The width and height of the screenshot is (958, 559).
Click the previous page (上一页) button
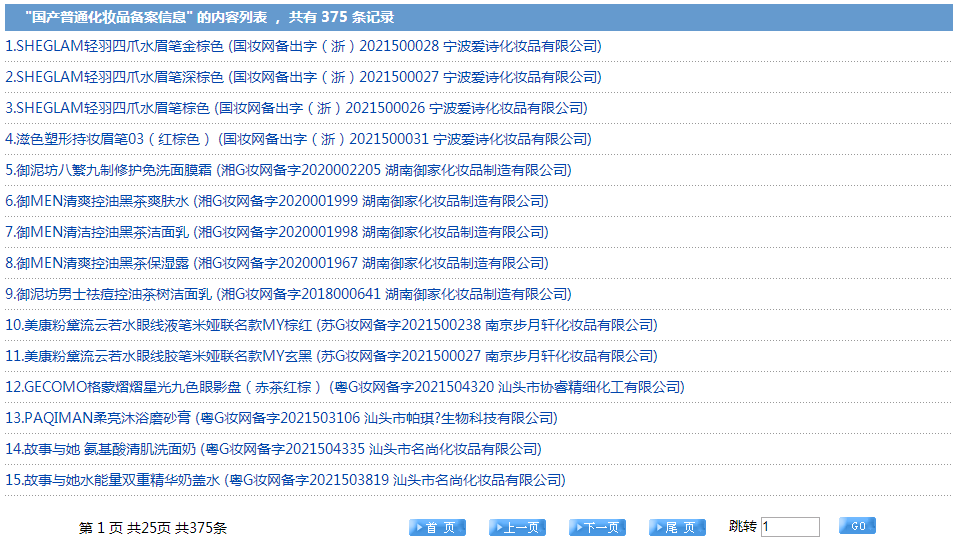(x=517, y=527)
